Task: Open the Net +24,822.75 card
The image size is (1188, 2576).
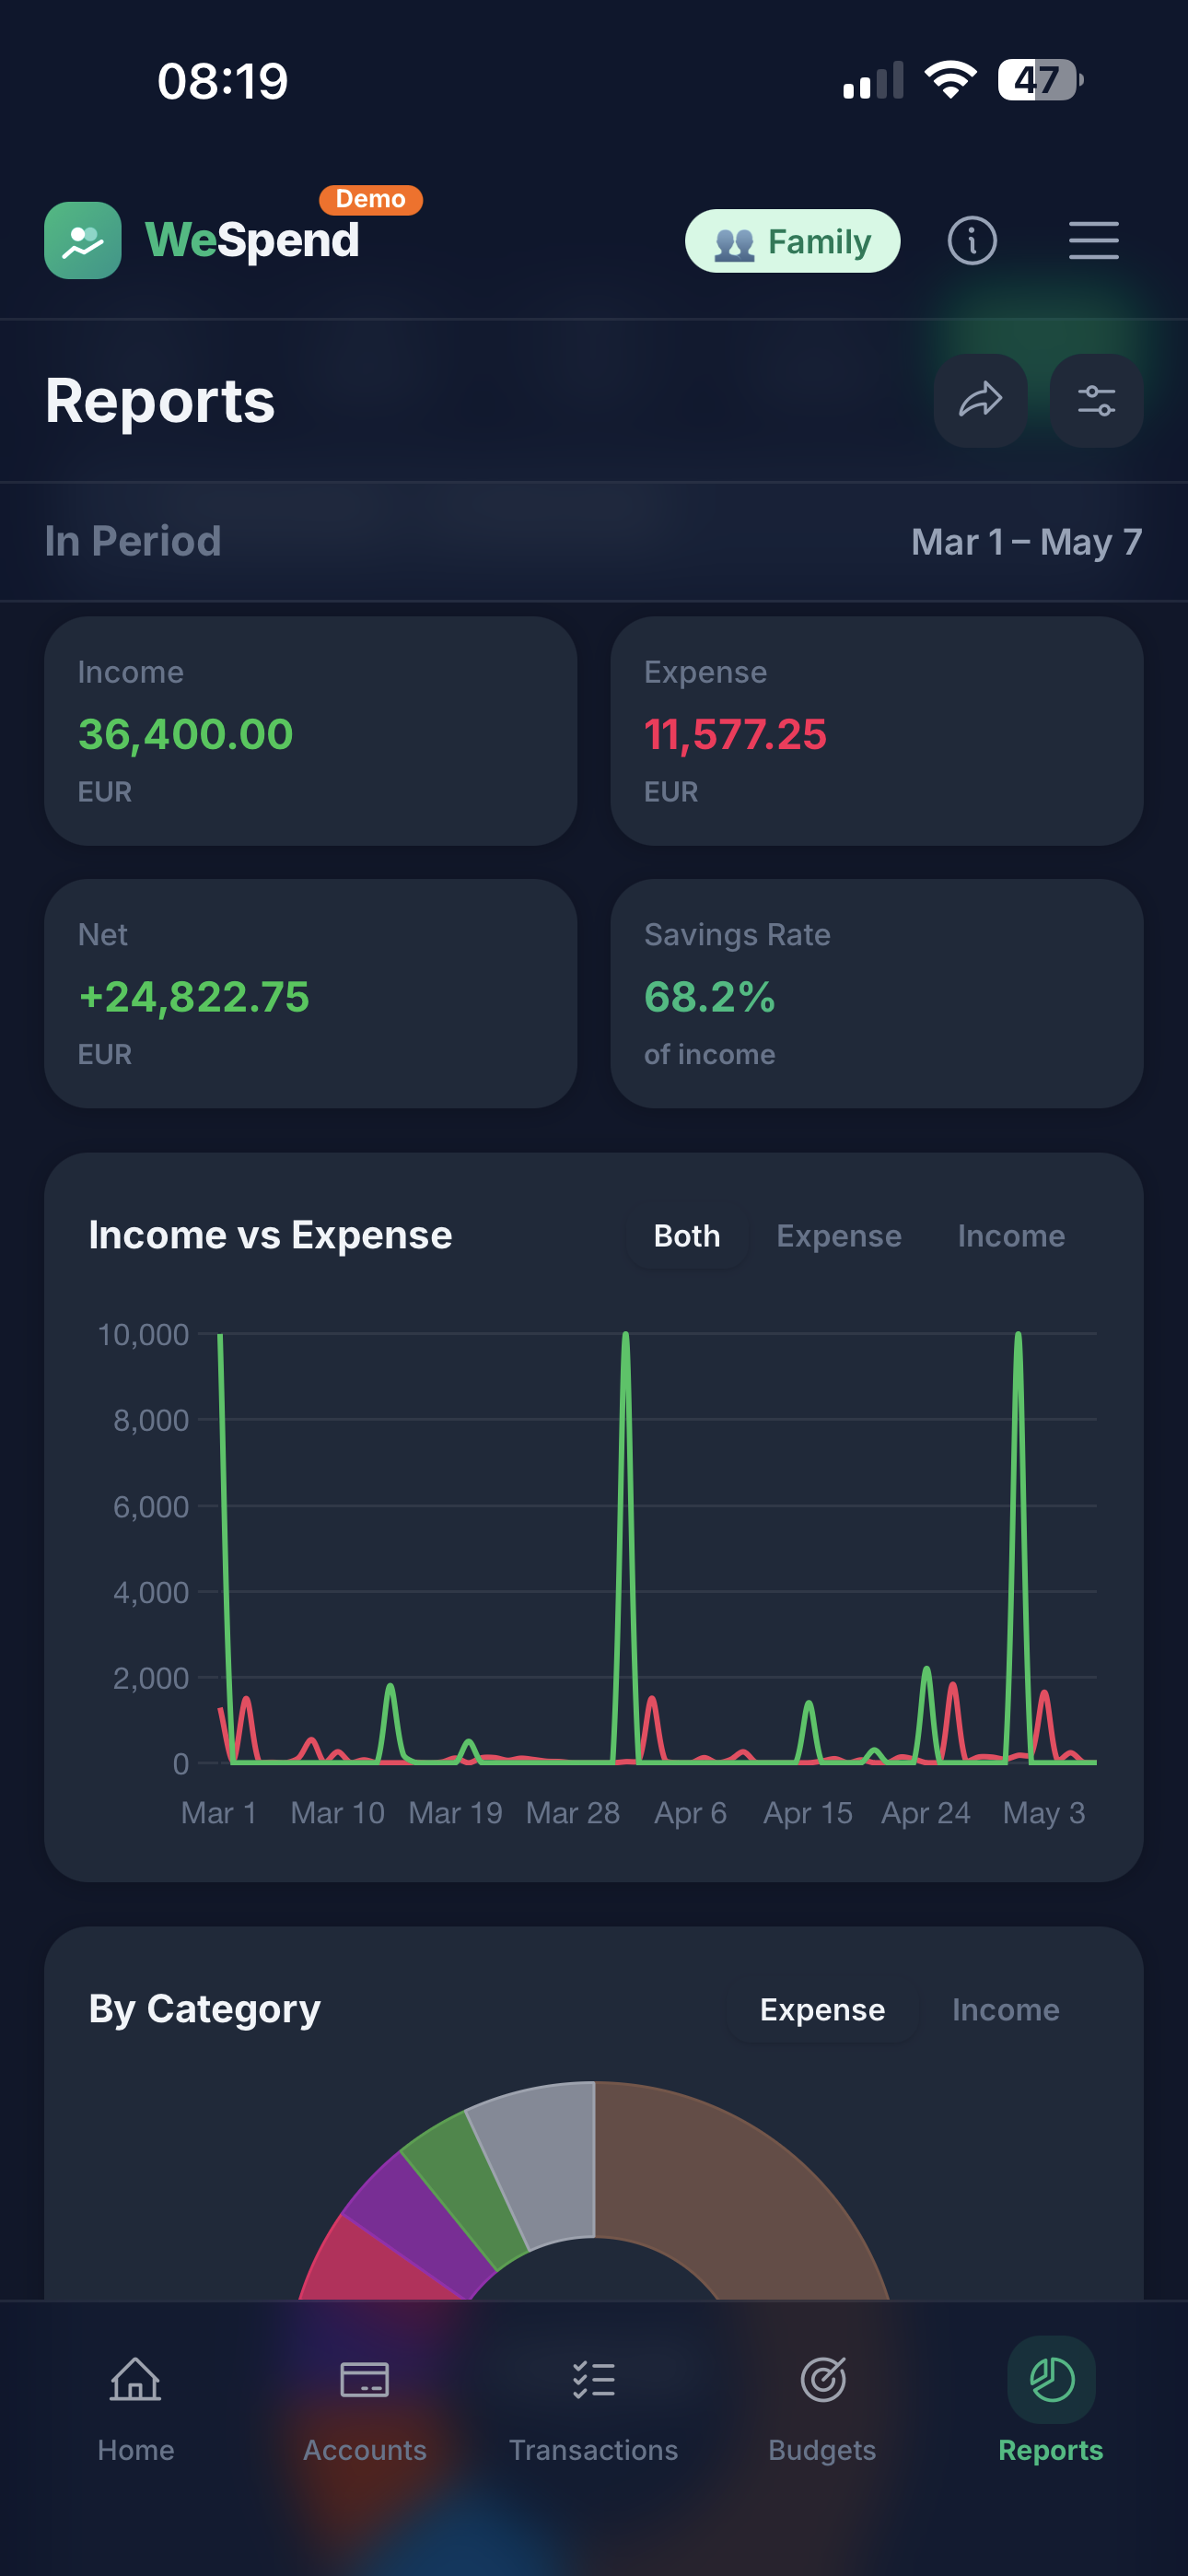Action: (311, 993)
